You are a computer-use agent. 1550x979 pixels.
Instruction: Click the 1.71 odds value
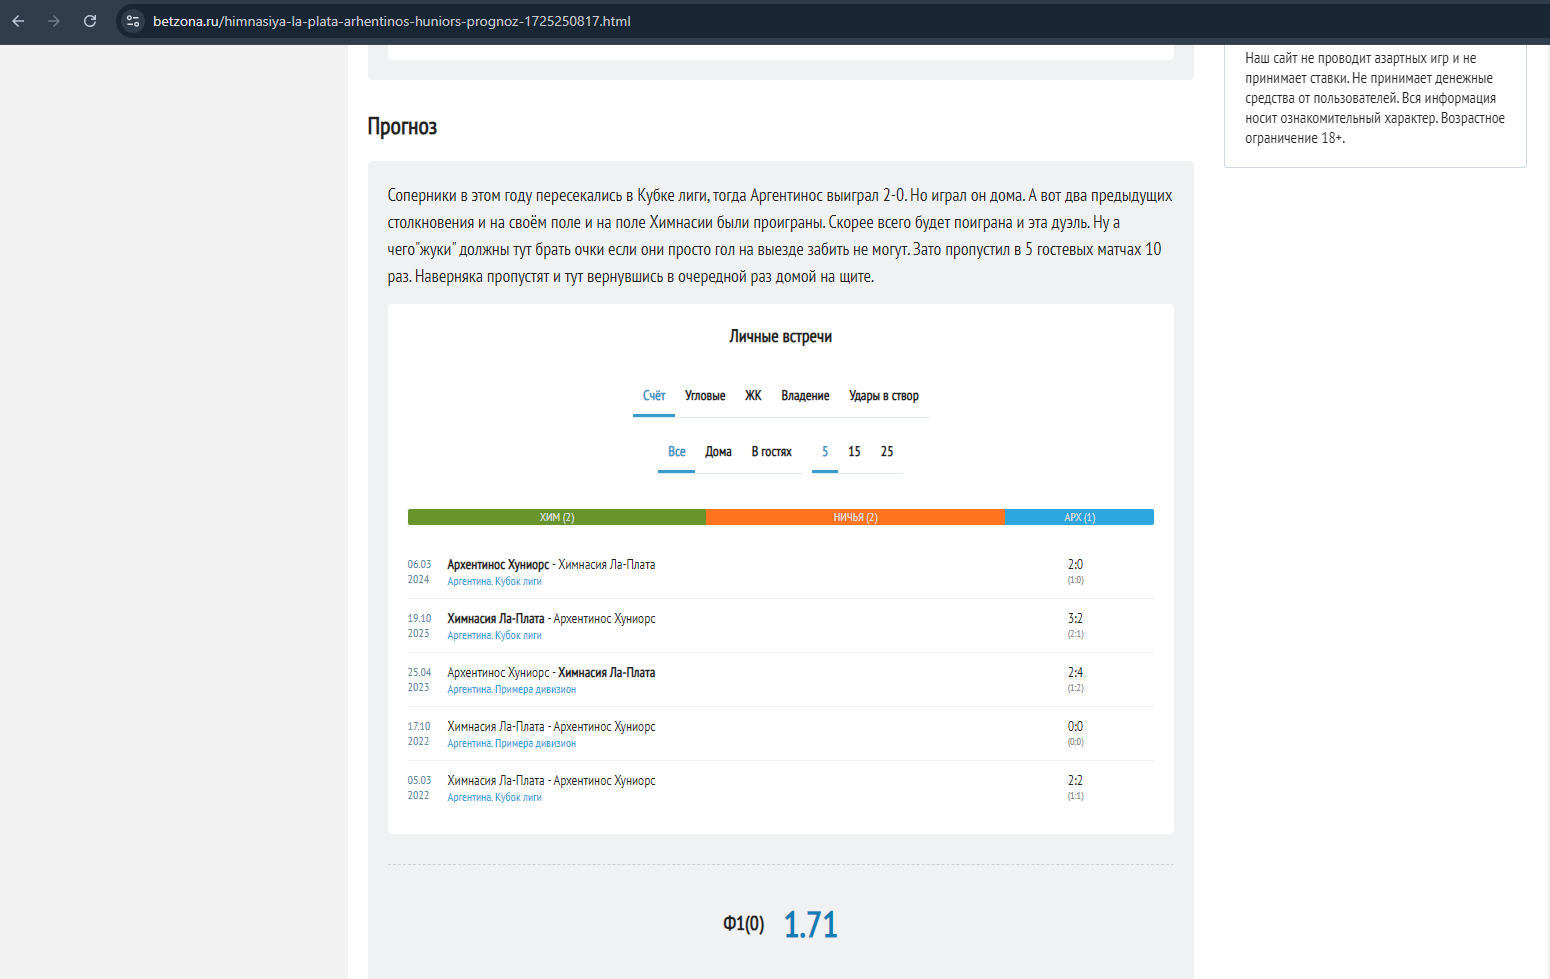pos(811,925)
